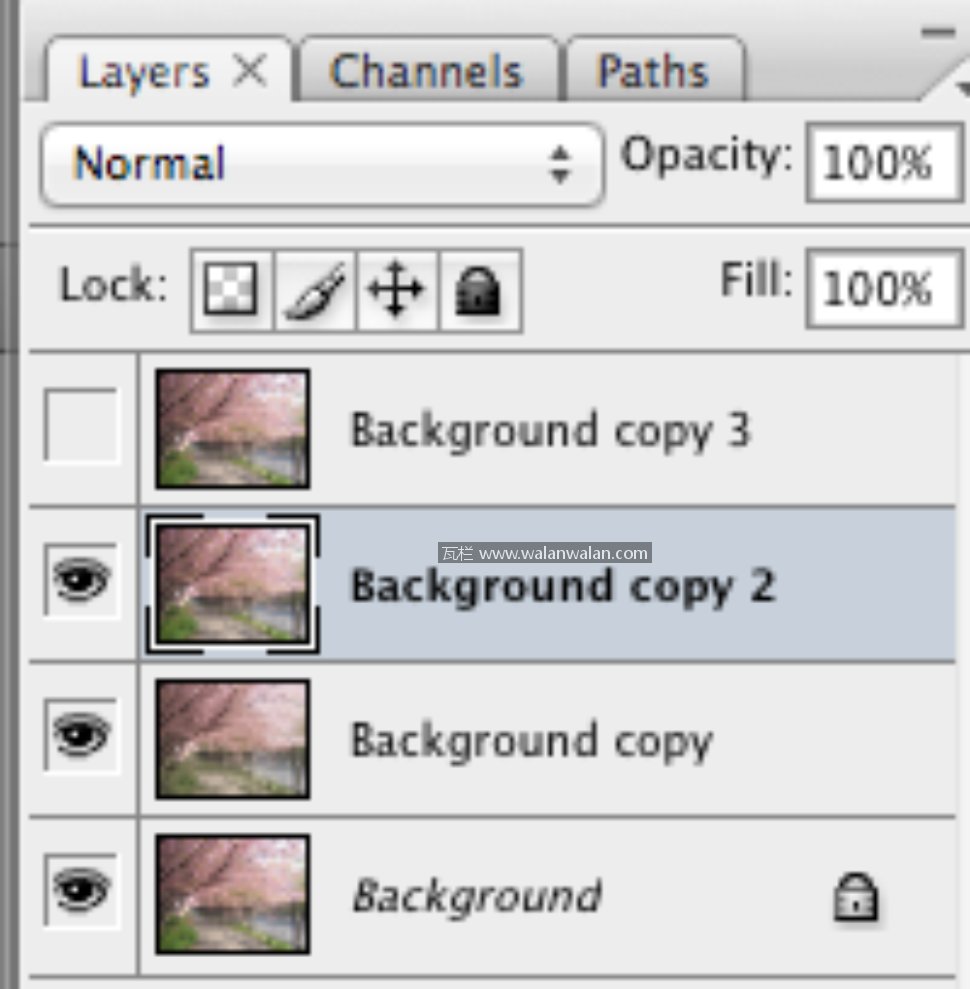This screenshot has height=989, width=970.
Task: Switch to the Paths tab
Action: [x=653, y=72]
